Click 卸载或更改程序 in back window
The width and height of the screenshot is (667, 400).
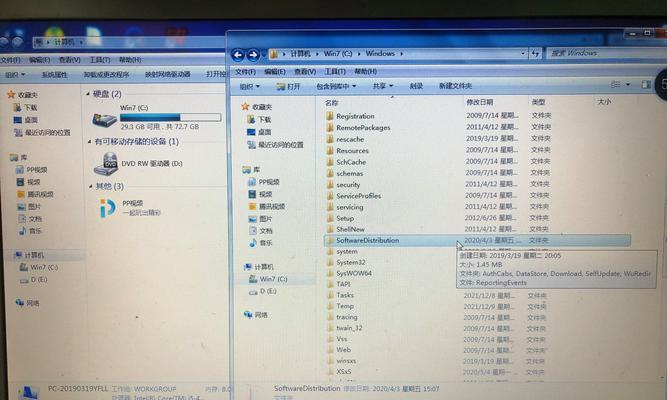coord(106,75)
